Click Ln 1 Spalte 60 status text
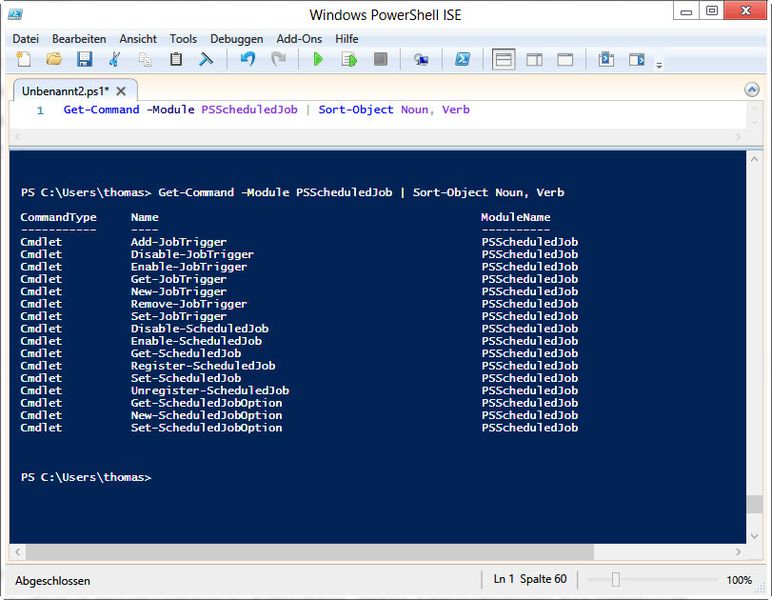This screenshot has width=772, height=600. pyautogui.click(x=530, y=579)
